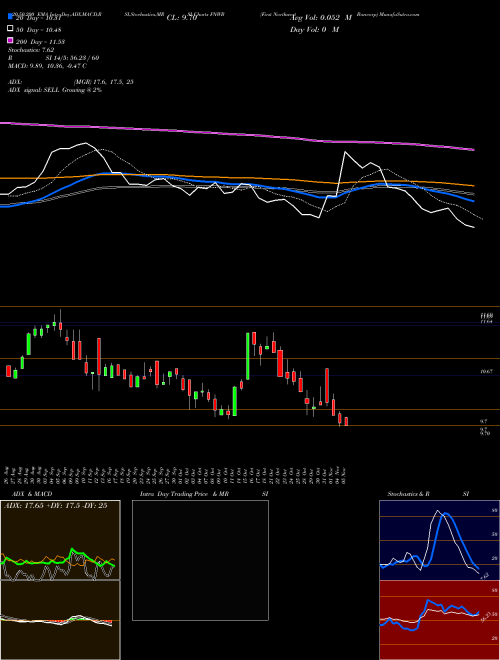The height and width of the screenshot is (660, 500).
Task: Click the '(MGR) 17.6, 17.5, 25' ADX values
Action: pyautogui.click(x=104, y=82)
